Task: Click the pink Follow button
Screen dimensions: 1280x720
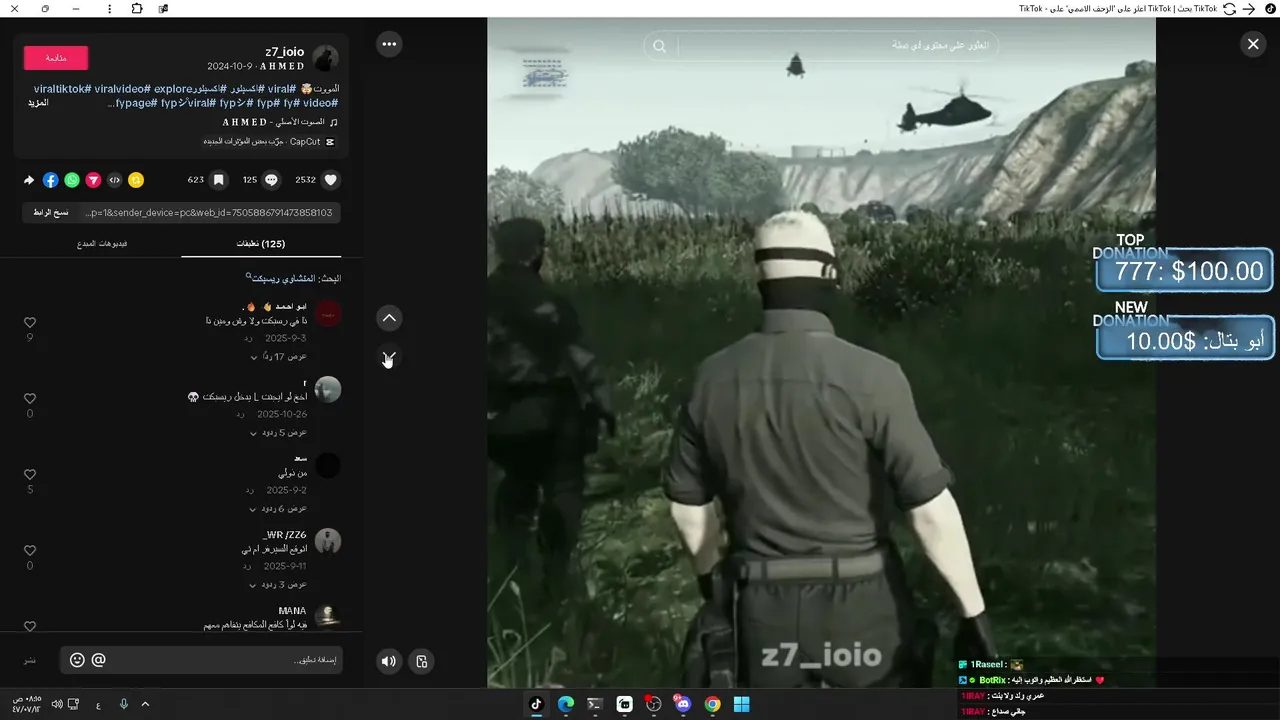Action: coord(56,58)
